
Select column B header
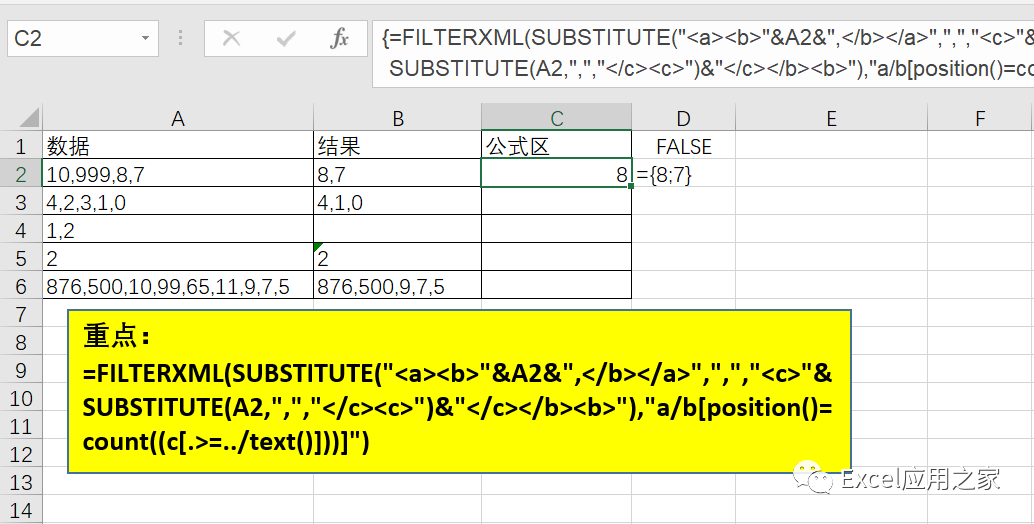click(x=398, y=118)
